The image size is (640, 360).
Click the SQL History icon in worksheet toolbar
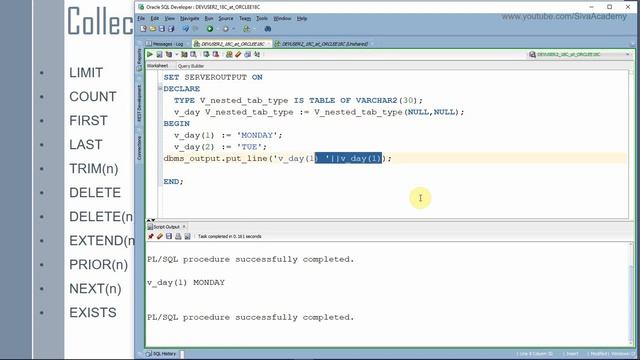point(247,54)
